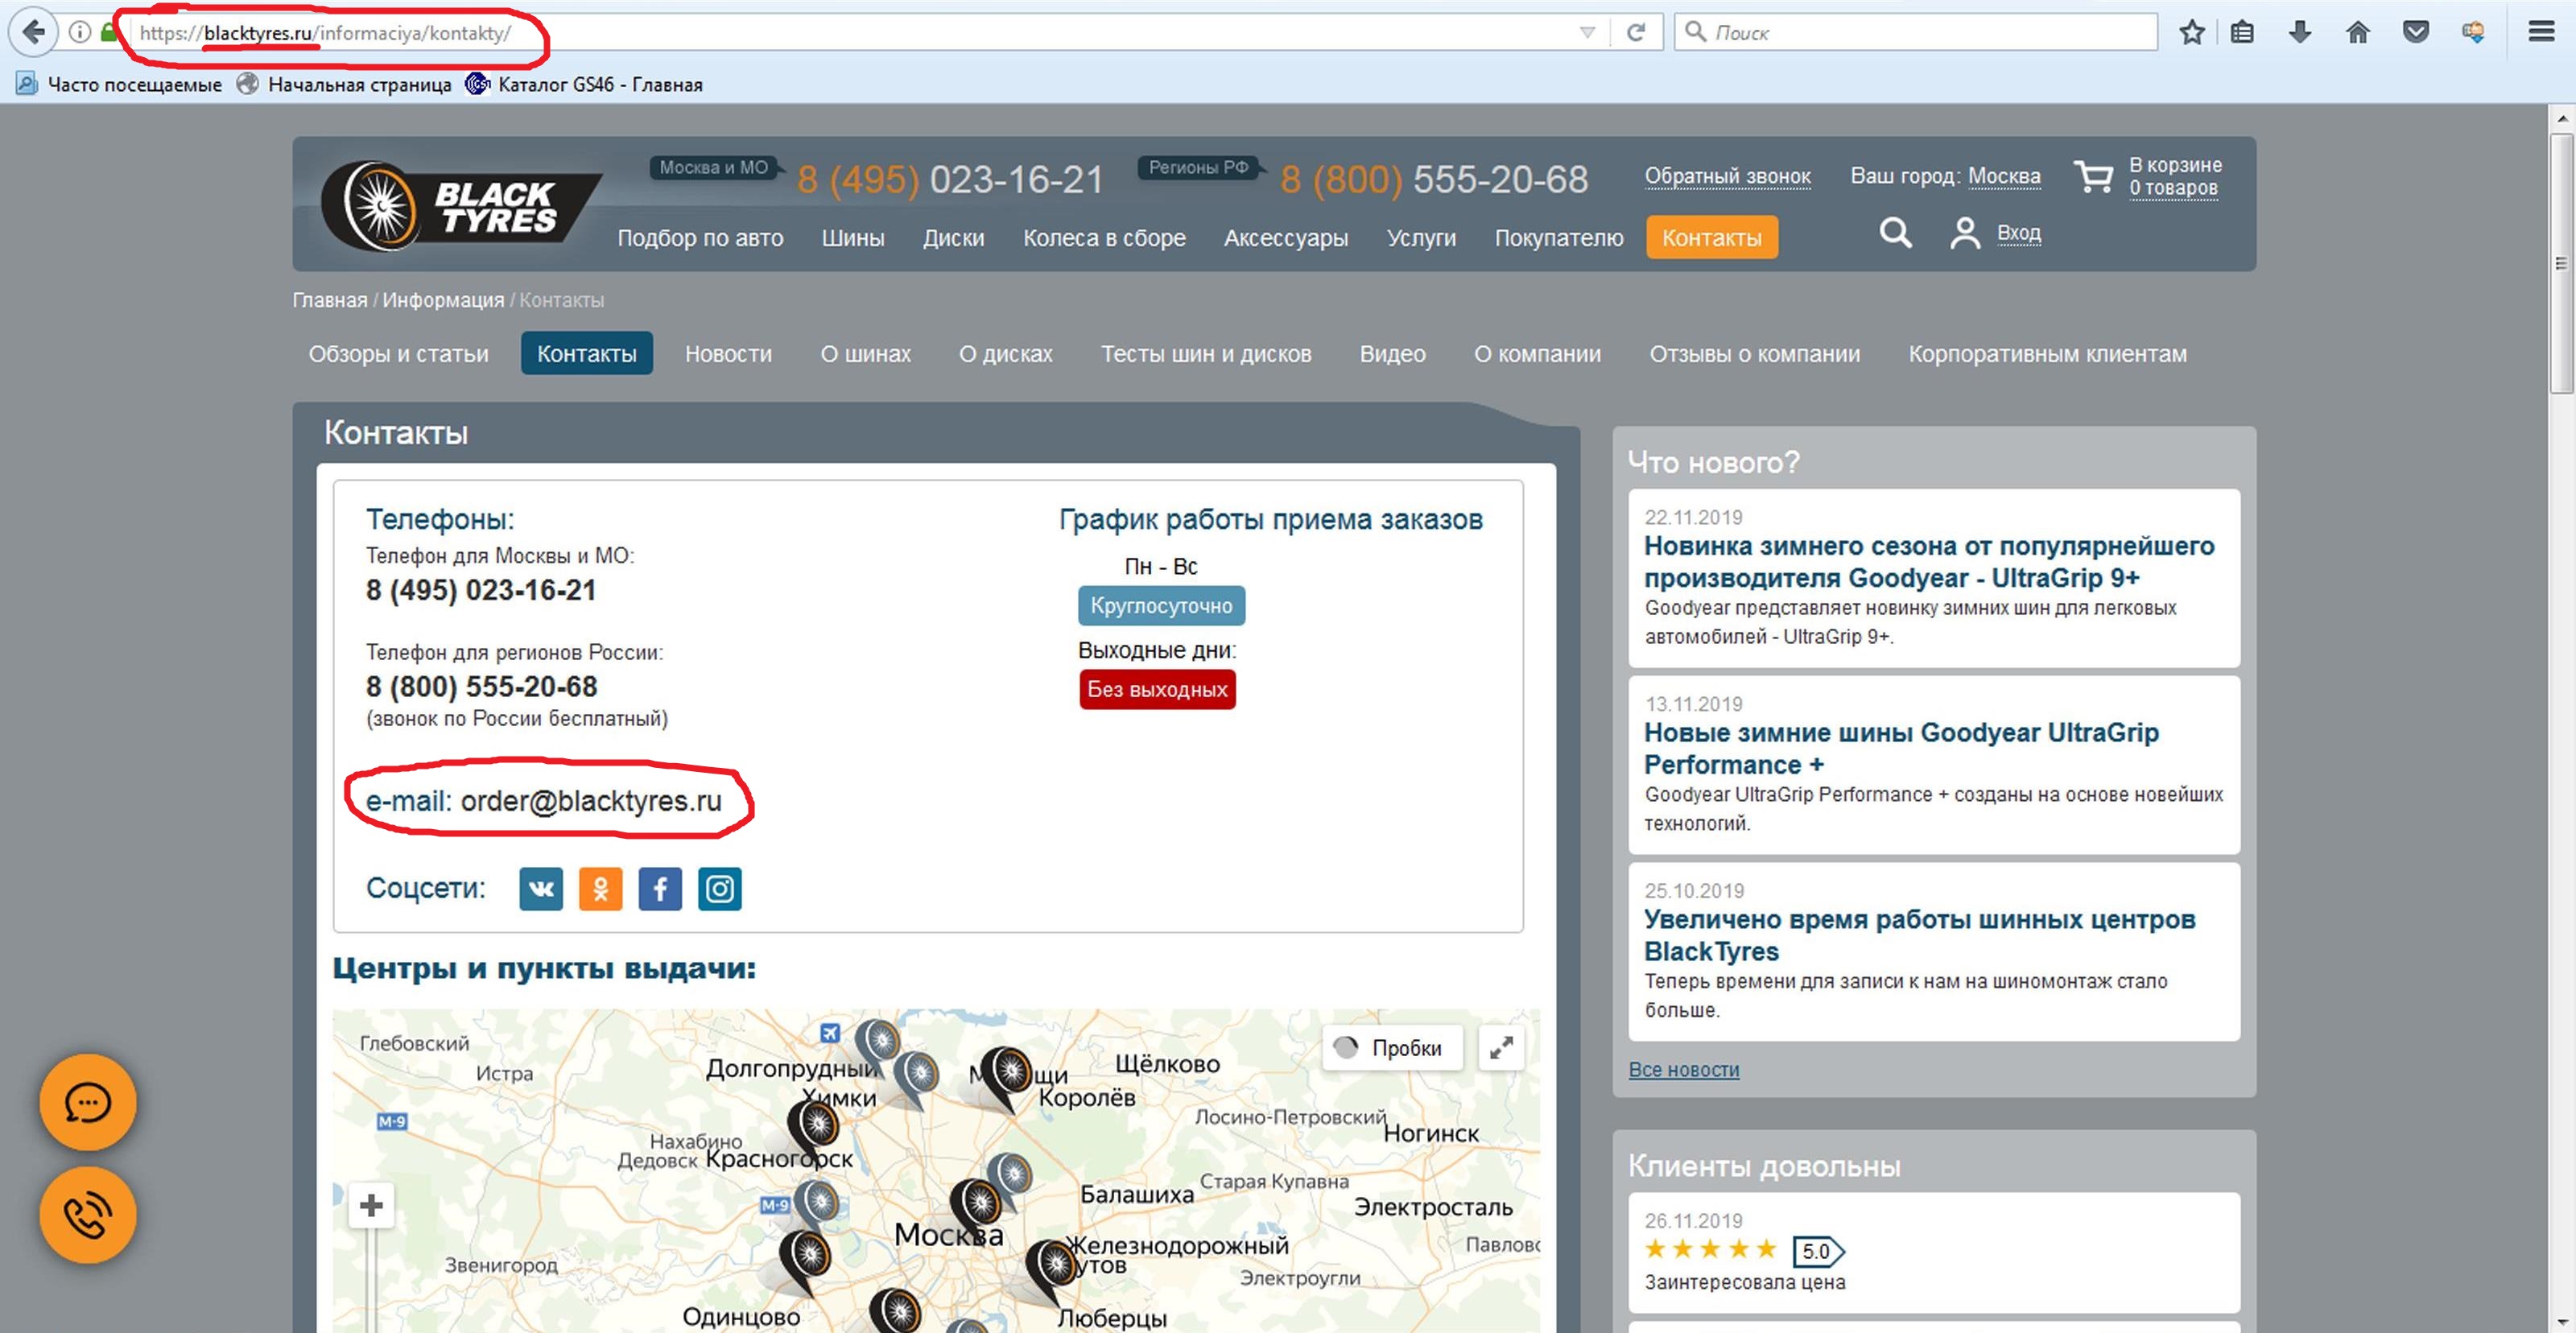The width and height of the screenshot is (2576, 1333).
Task: Switch to the 'Отзывы о компании' tab
Action: click(1754, 354)
